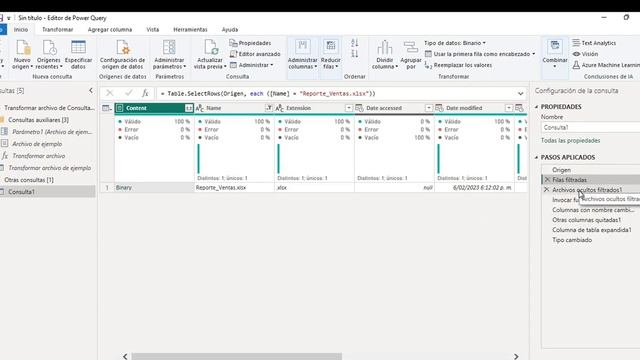Viewport: 640px width, 360px height.
Task: Delete the Filas filtradas step
Action: coord(547,180)
